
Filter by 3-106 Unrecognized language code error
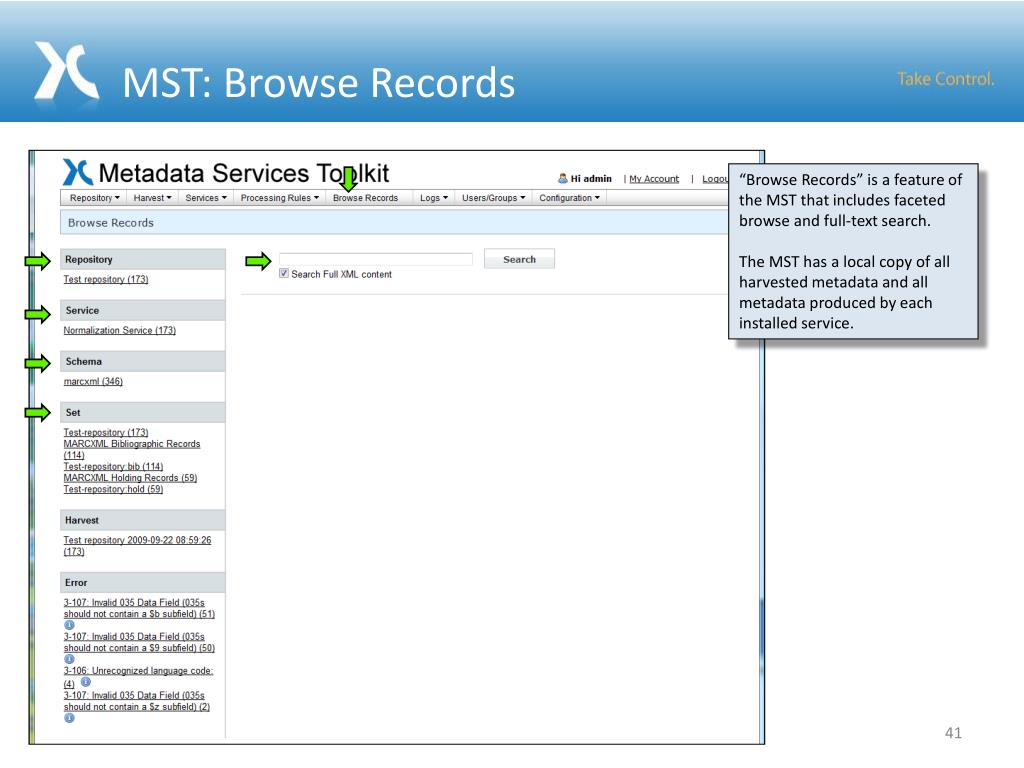click(138, 676)
